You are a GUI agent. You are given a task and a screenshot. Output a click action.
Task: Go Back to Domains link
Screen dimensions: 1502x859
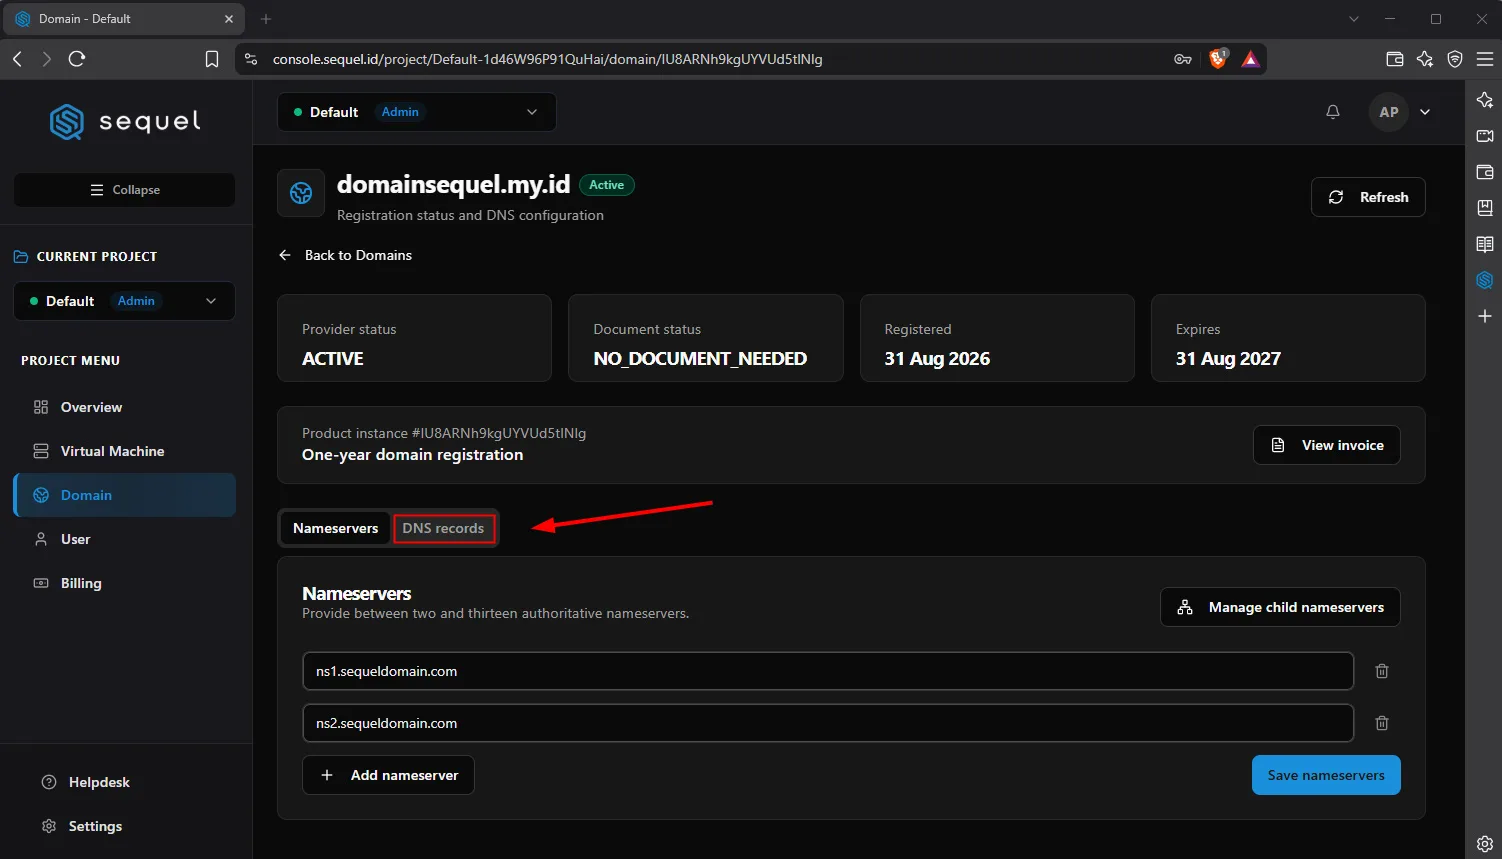click(345, 255)
